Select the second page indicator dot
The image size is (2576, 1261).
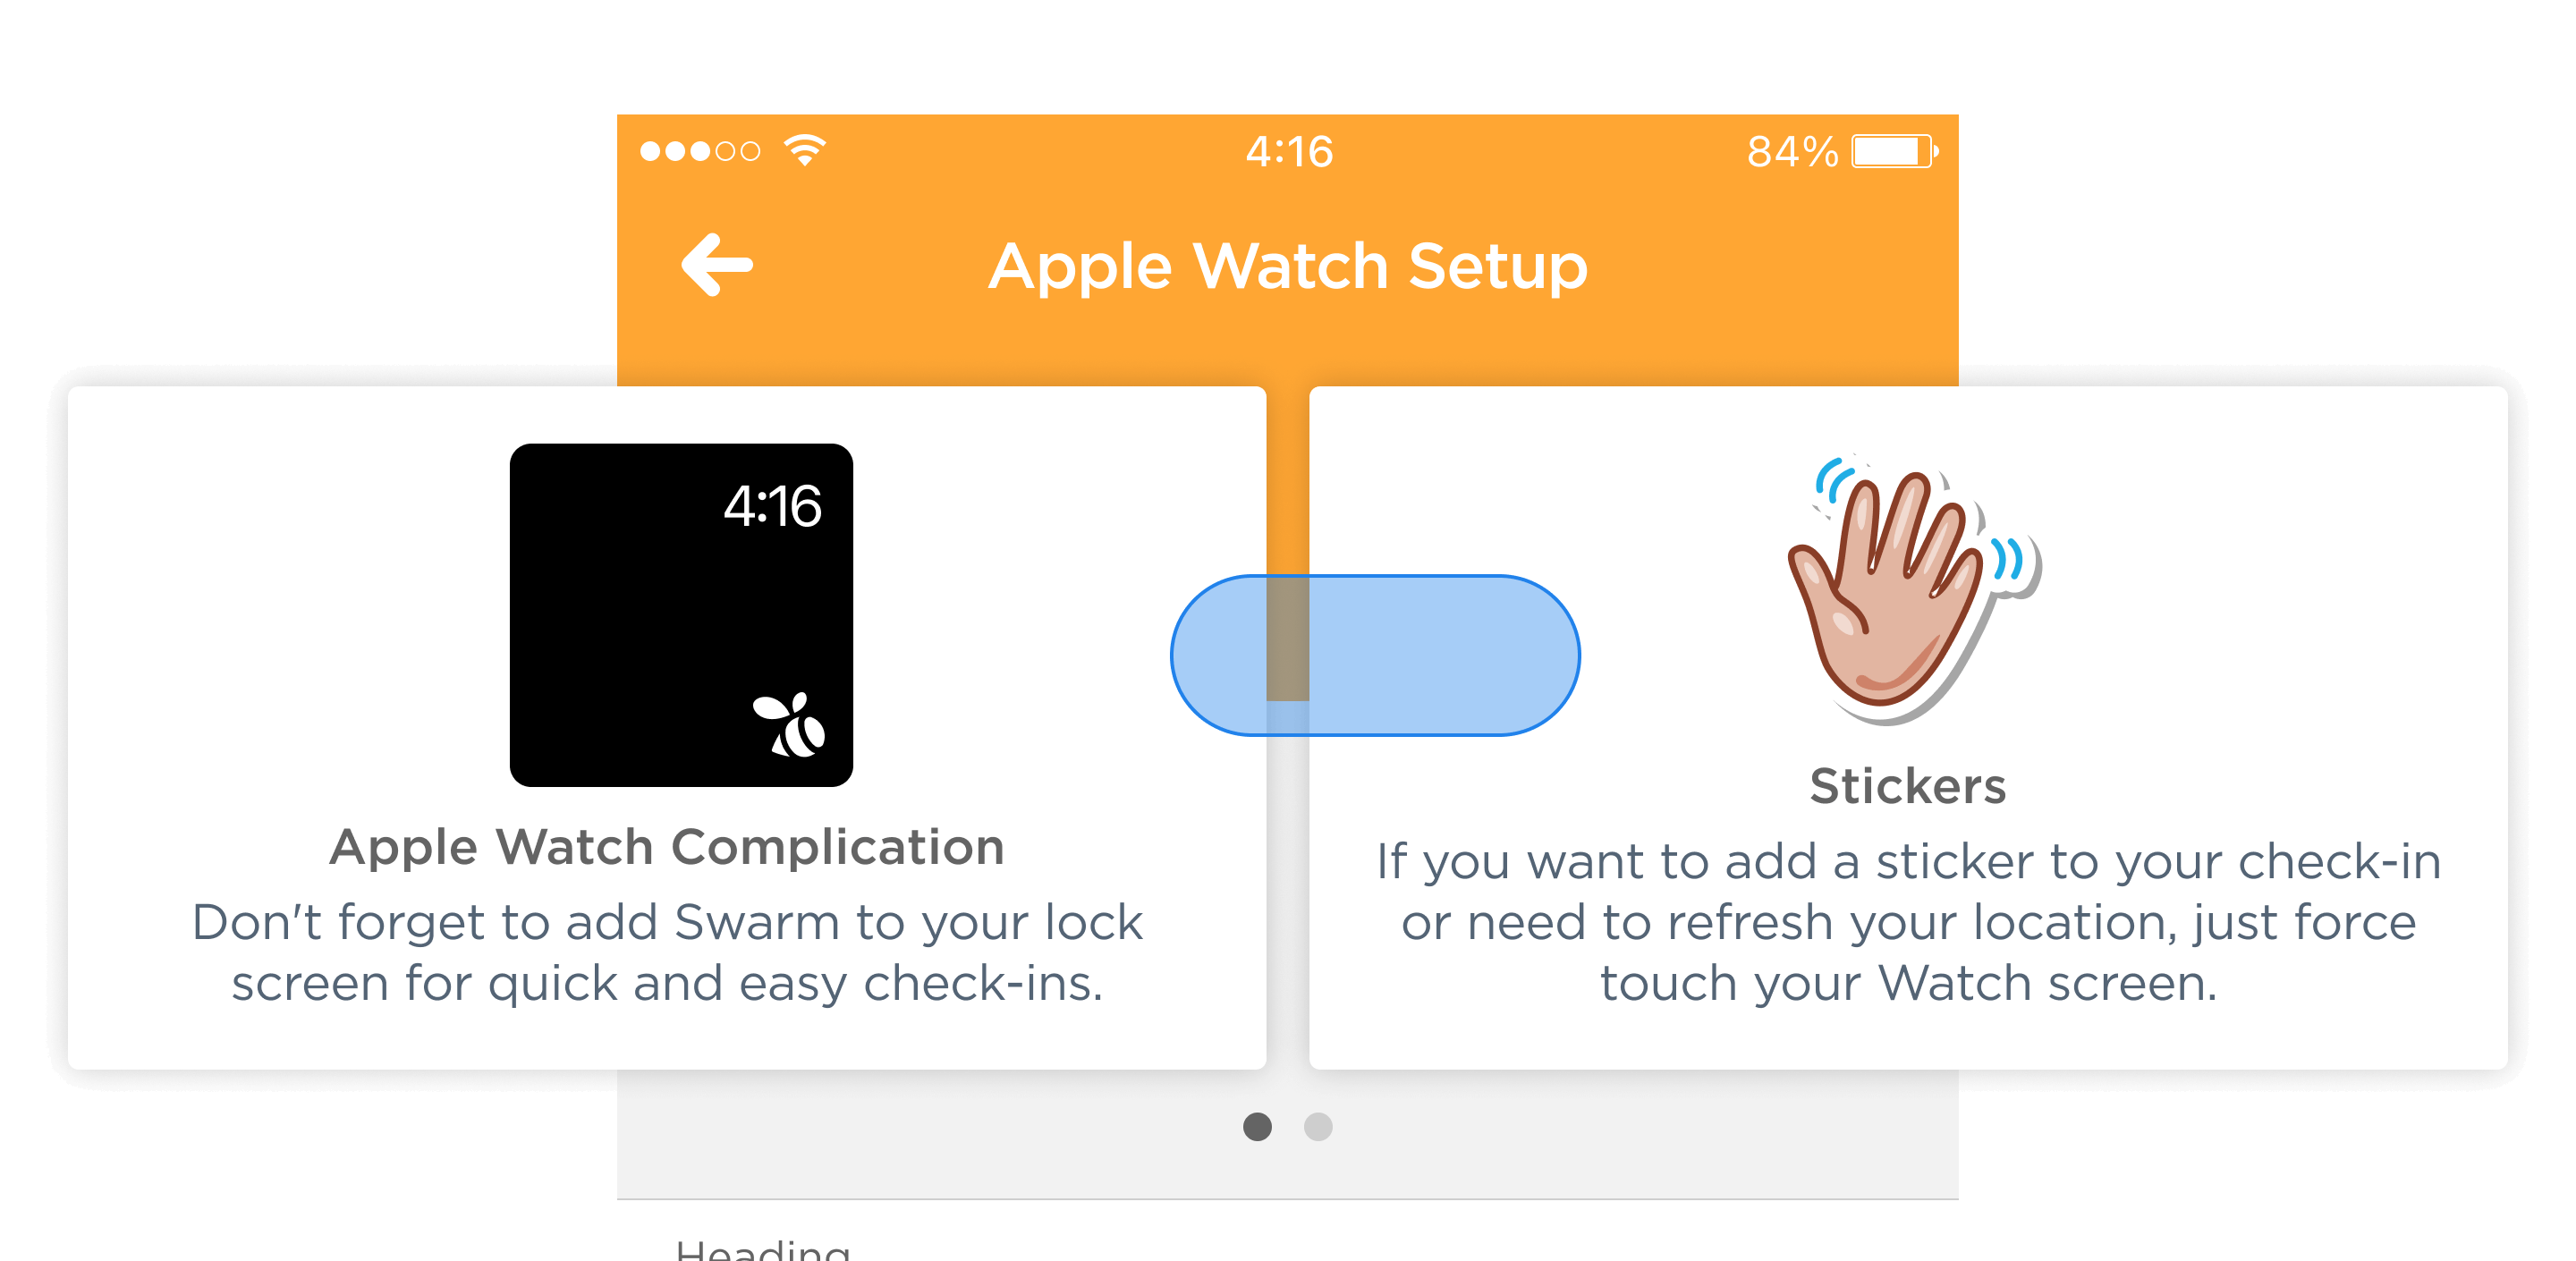click(x=1318, y=1127)
